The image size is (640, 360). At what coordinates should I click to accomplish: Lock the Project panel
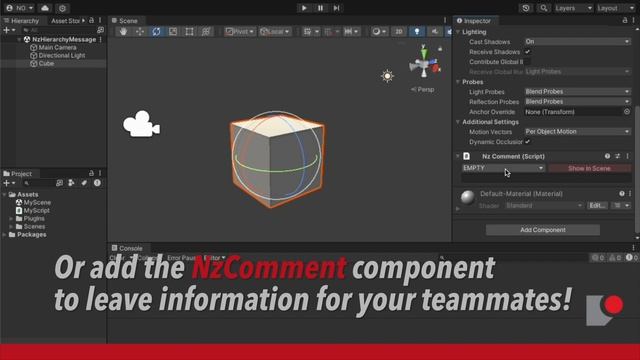91,173
